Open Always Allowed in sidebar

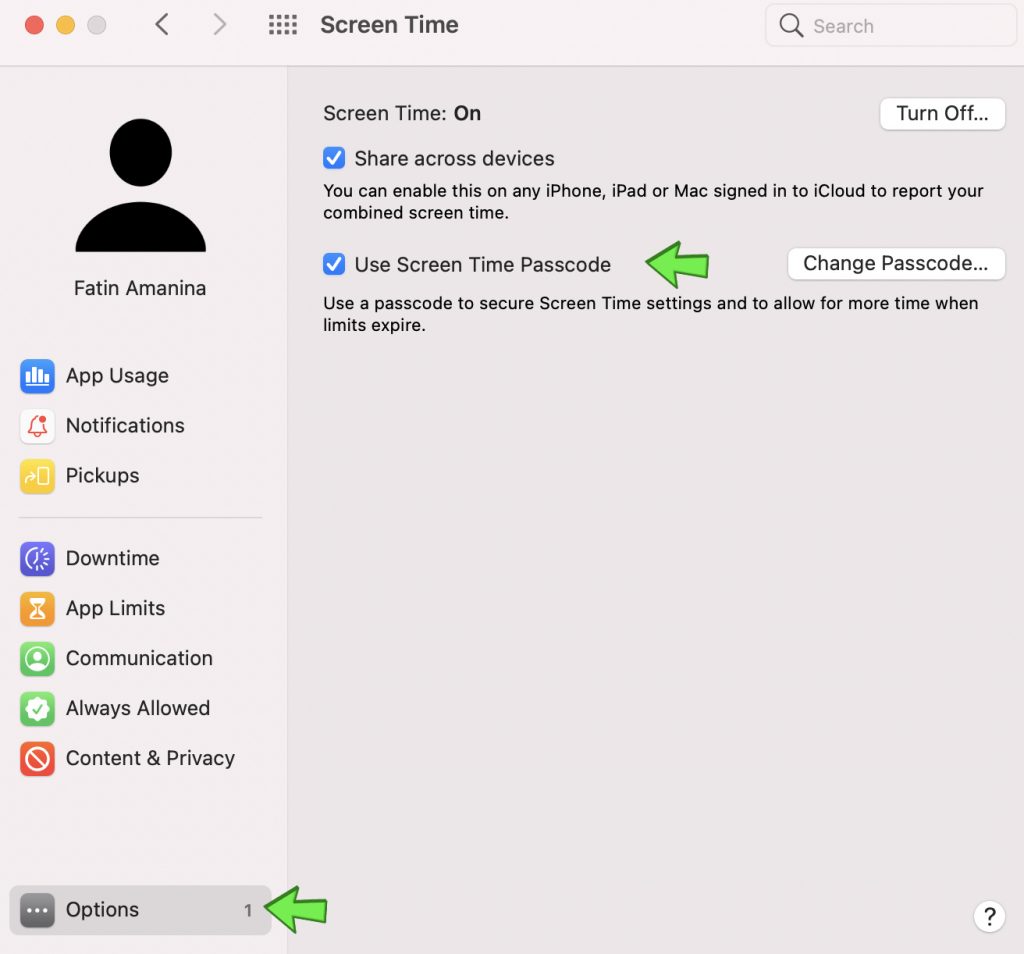click(138, 708)
